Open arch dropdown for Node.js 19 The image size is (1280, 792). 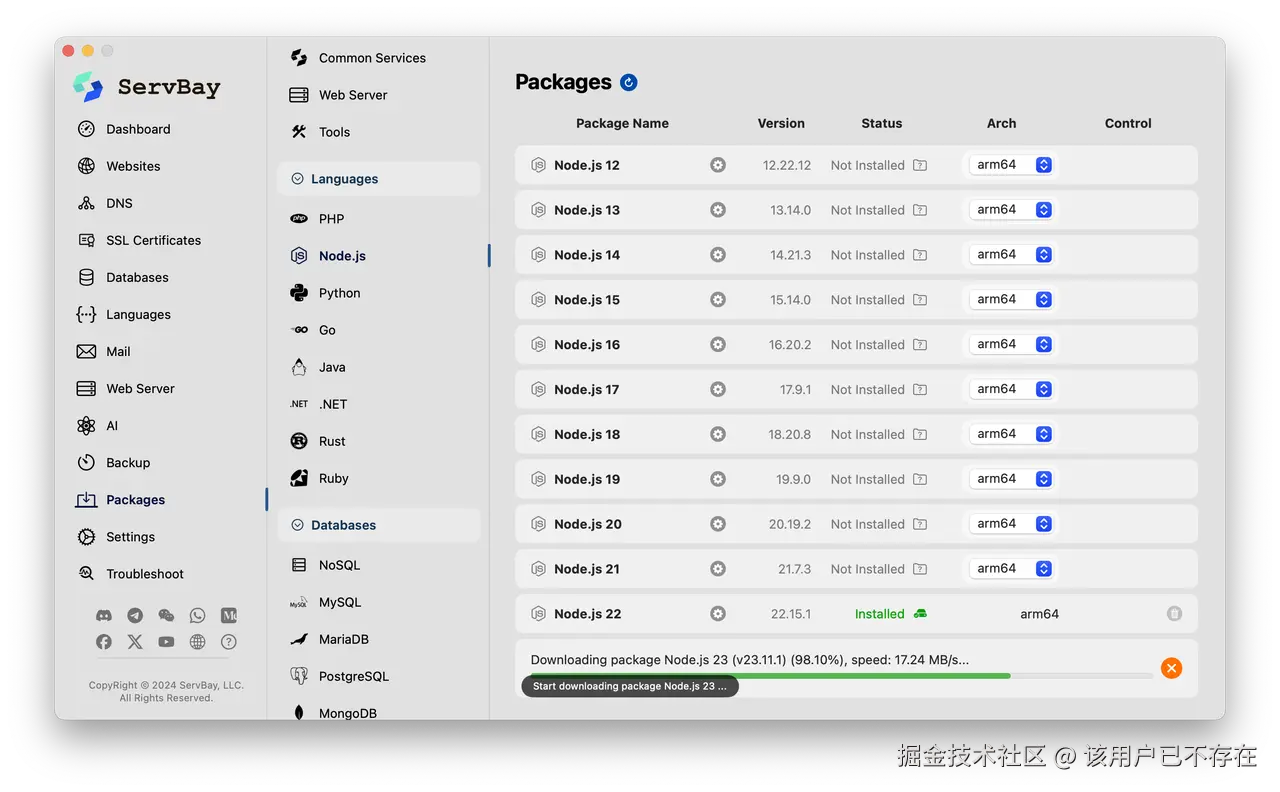click(1012, 479)
